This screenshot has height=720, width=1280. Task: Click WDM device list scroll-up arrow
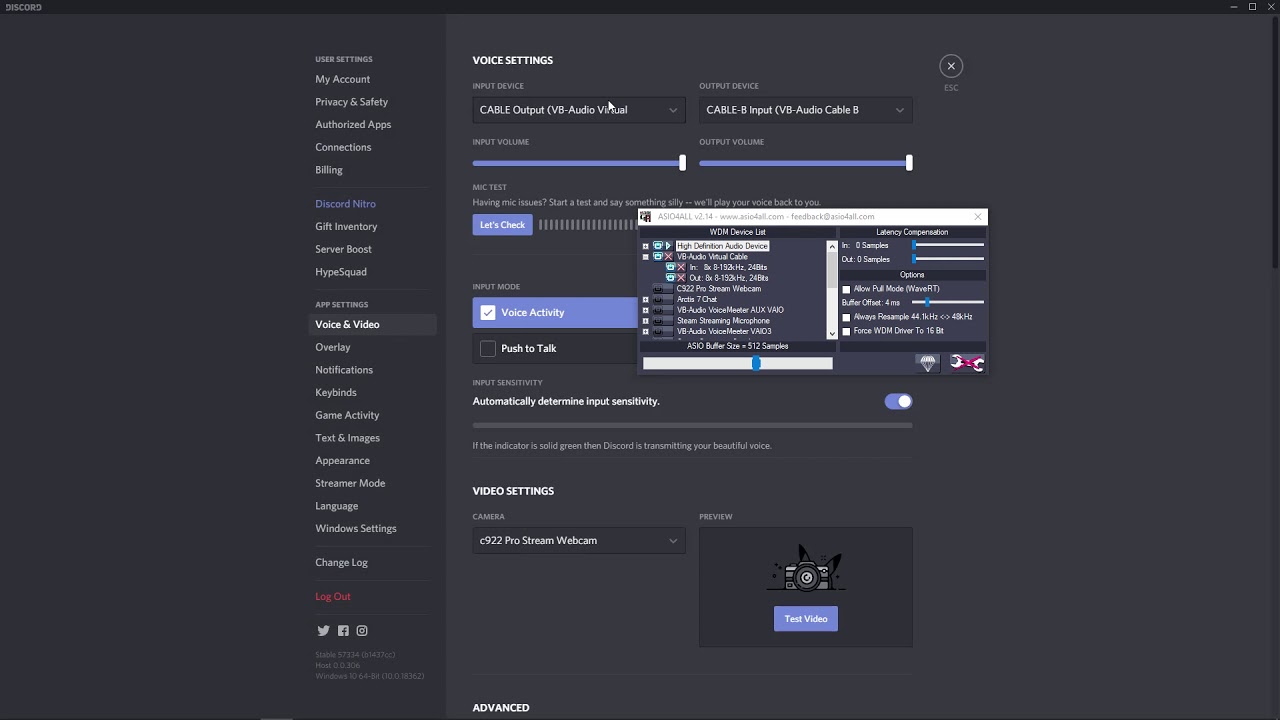coord(832,246)
